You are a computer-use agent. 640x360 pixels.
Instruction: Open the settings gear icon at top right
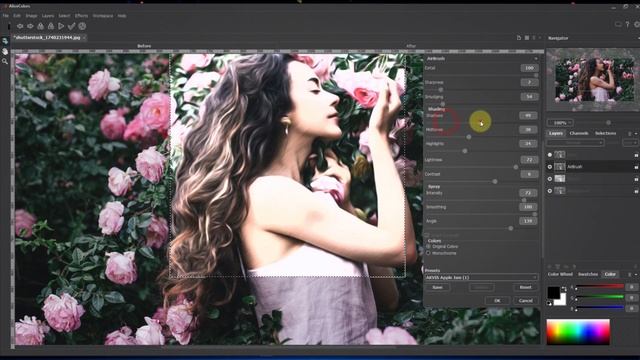636,25
